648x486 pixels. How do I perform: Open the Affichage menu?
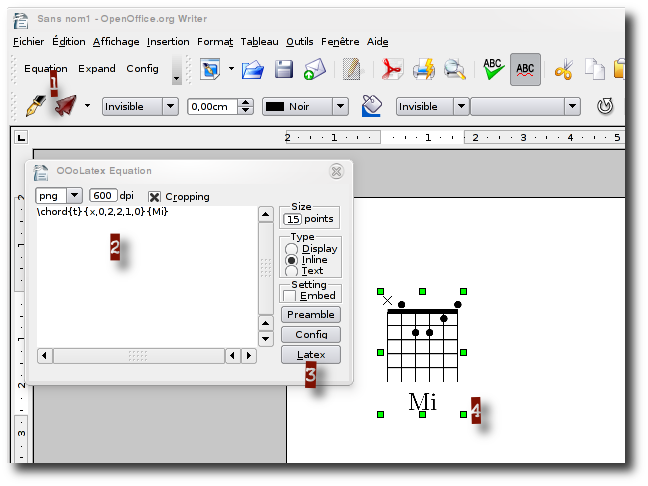click(116, 42)
